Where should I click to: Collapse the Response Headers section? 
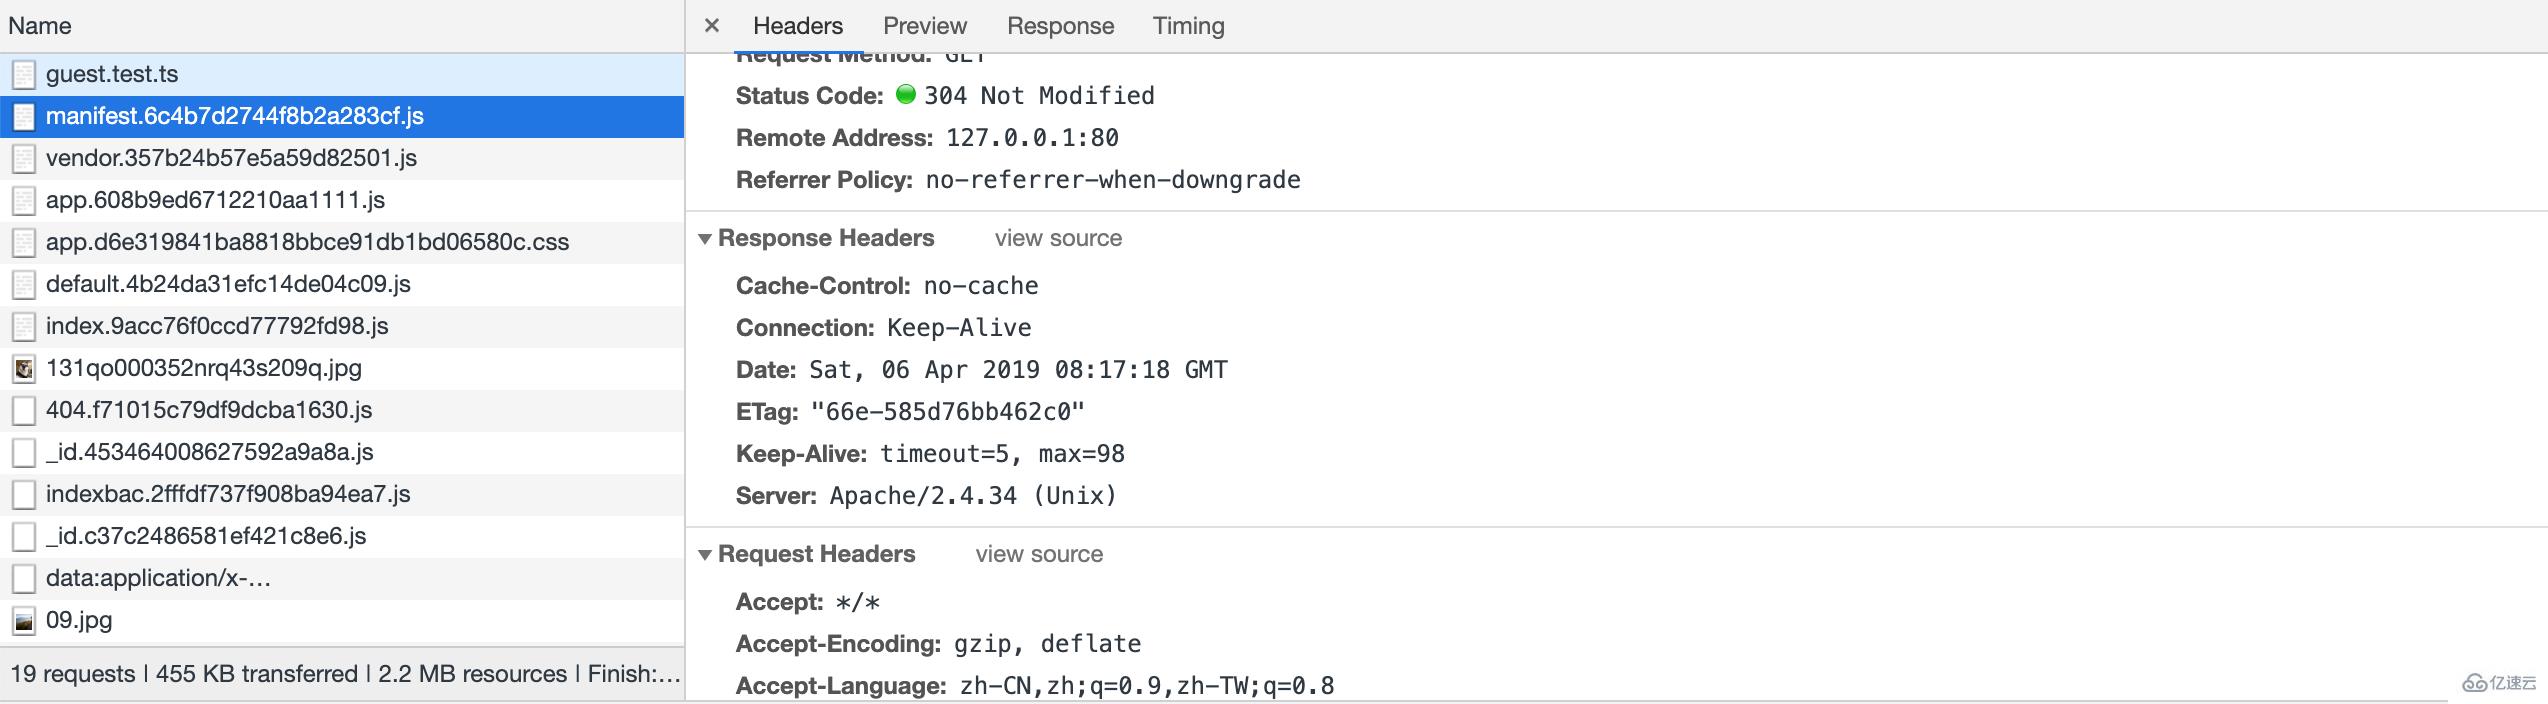point(705,239)
